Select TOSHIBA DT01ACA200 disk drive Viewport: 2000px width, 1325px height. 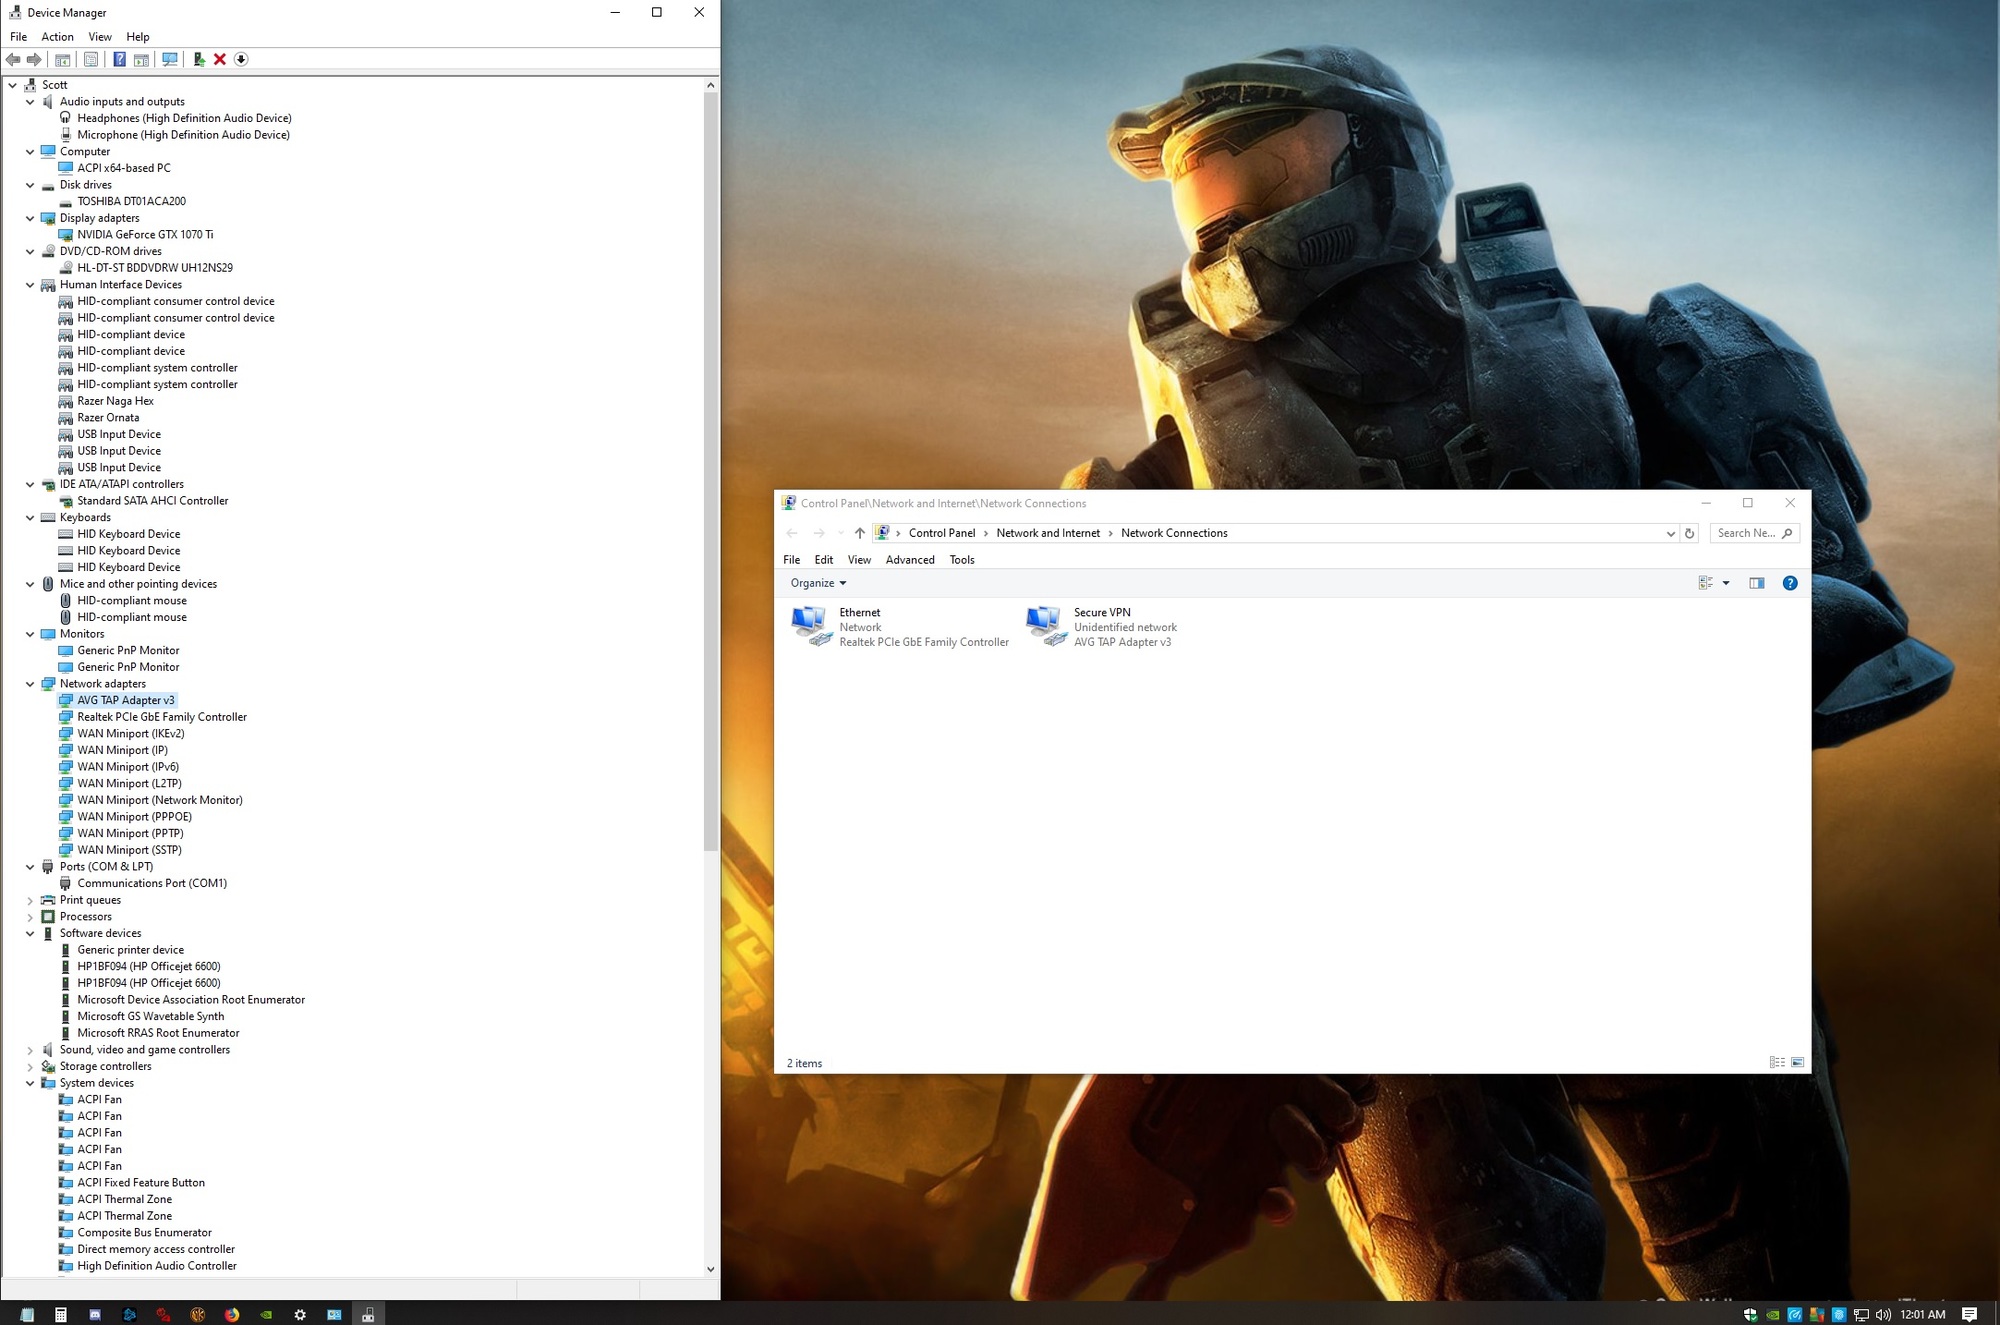click(131, 202)
